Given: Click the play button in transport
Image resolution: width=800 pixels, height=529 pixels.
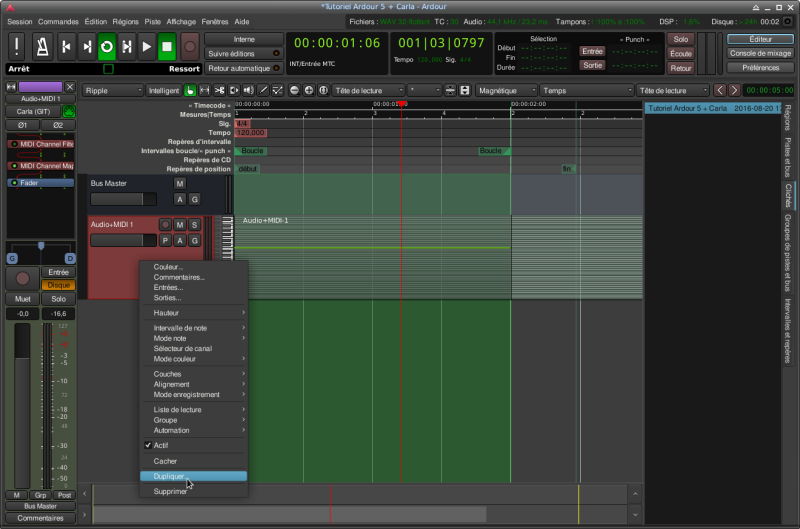Looking at the screenshot, I should [x=146, y=46].
